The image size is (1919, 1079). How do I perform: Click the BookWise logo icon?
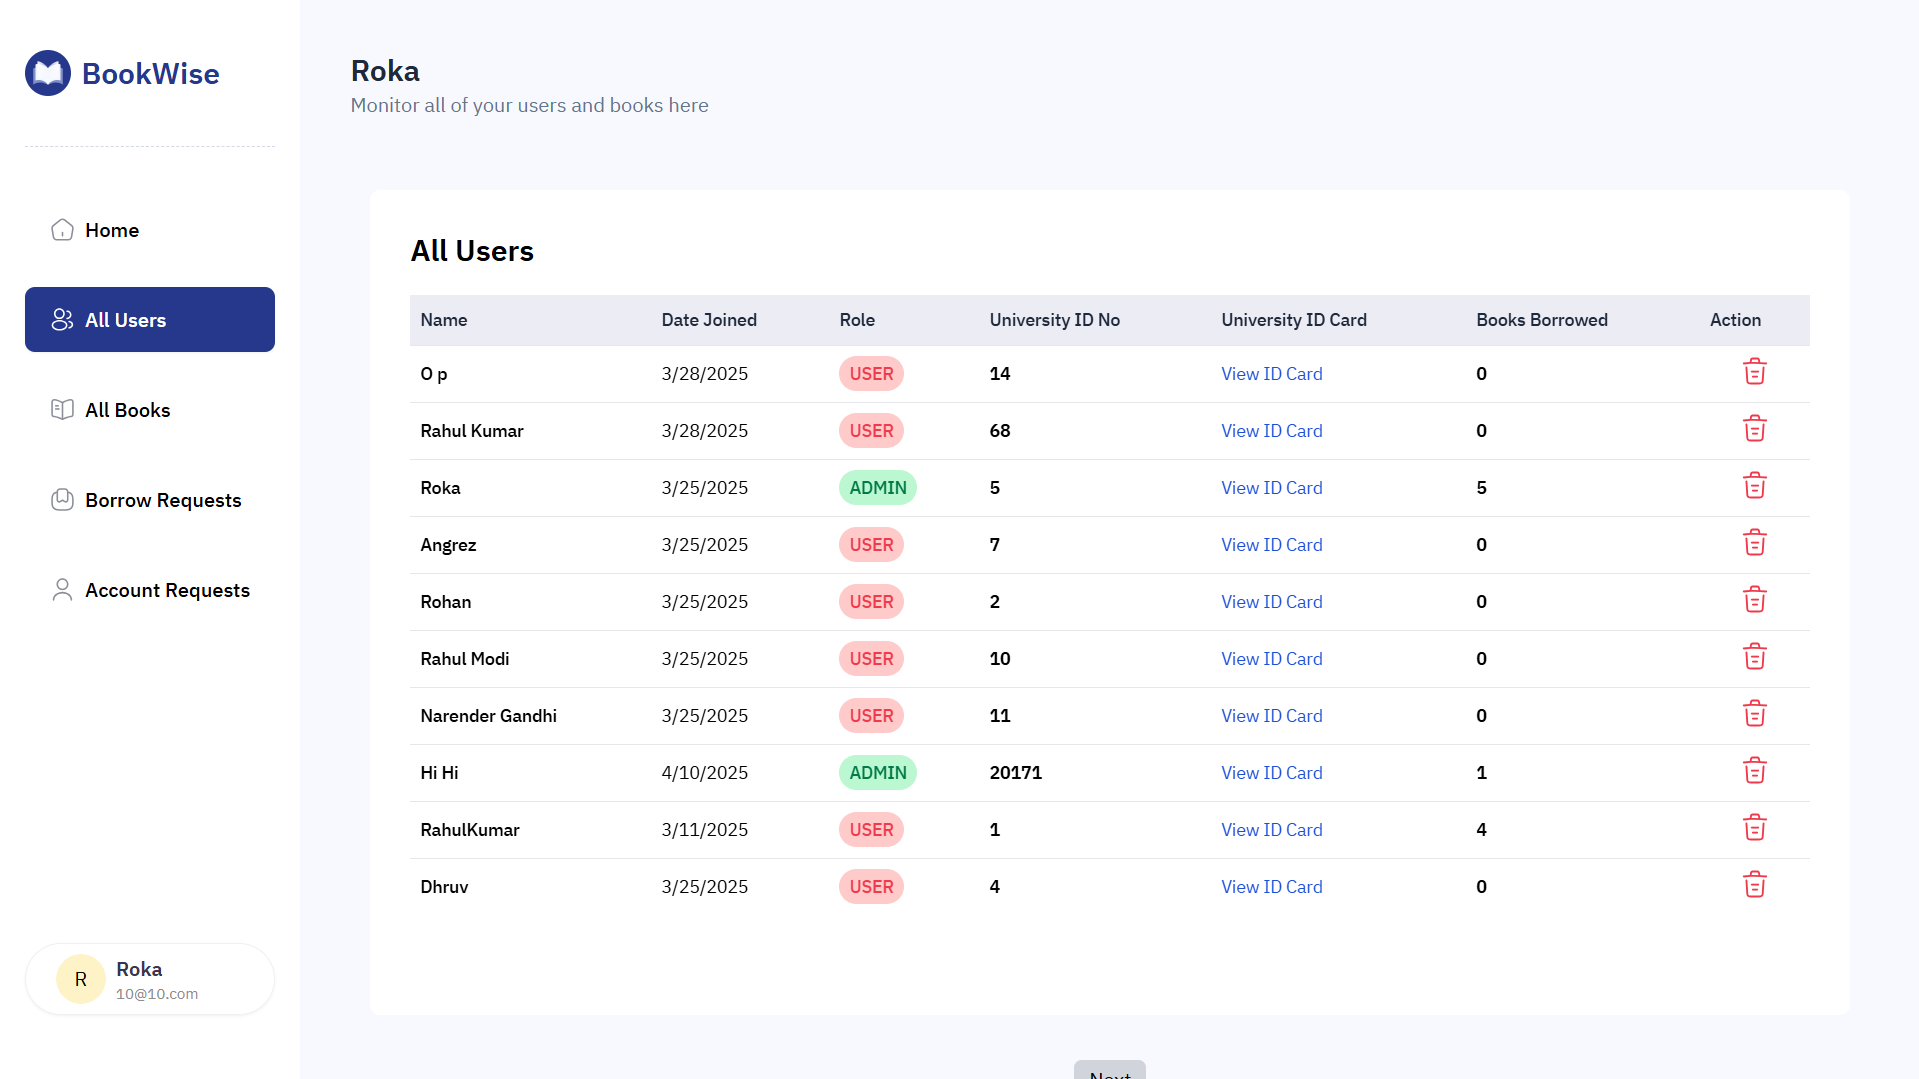47,72
